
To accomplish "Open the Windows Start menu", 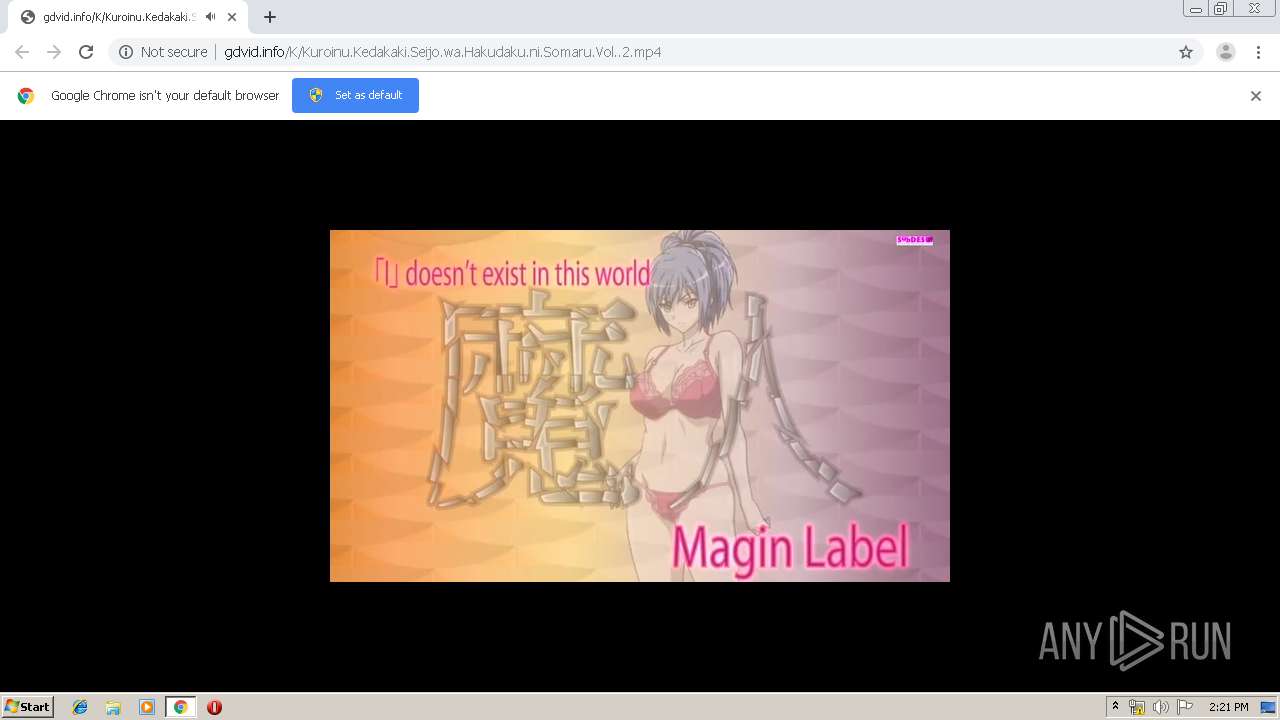I will (x=28, y=707).
